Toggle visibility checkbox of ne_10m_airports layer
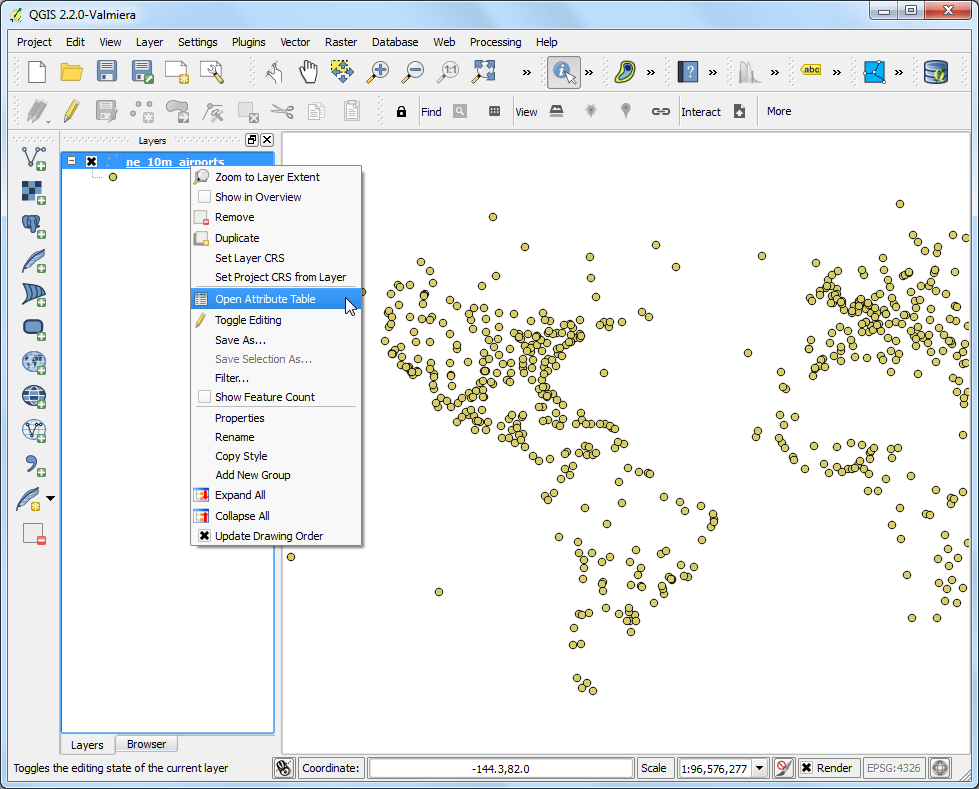The width and height of the screenshot is (979, 789). [91, 161]
